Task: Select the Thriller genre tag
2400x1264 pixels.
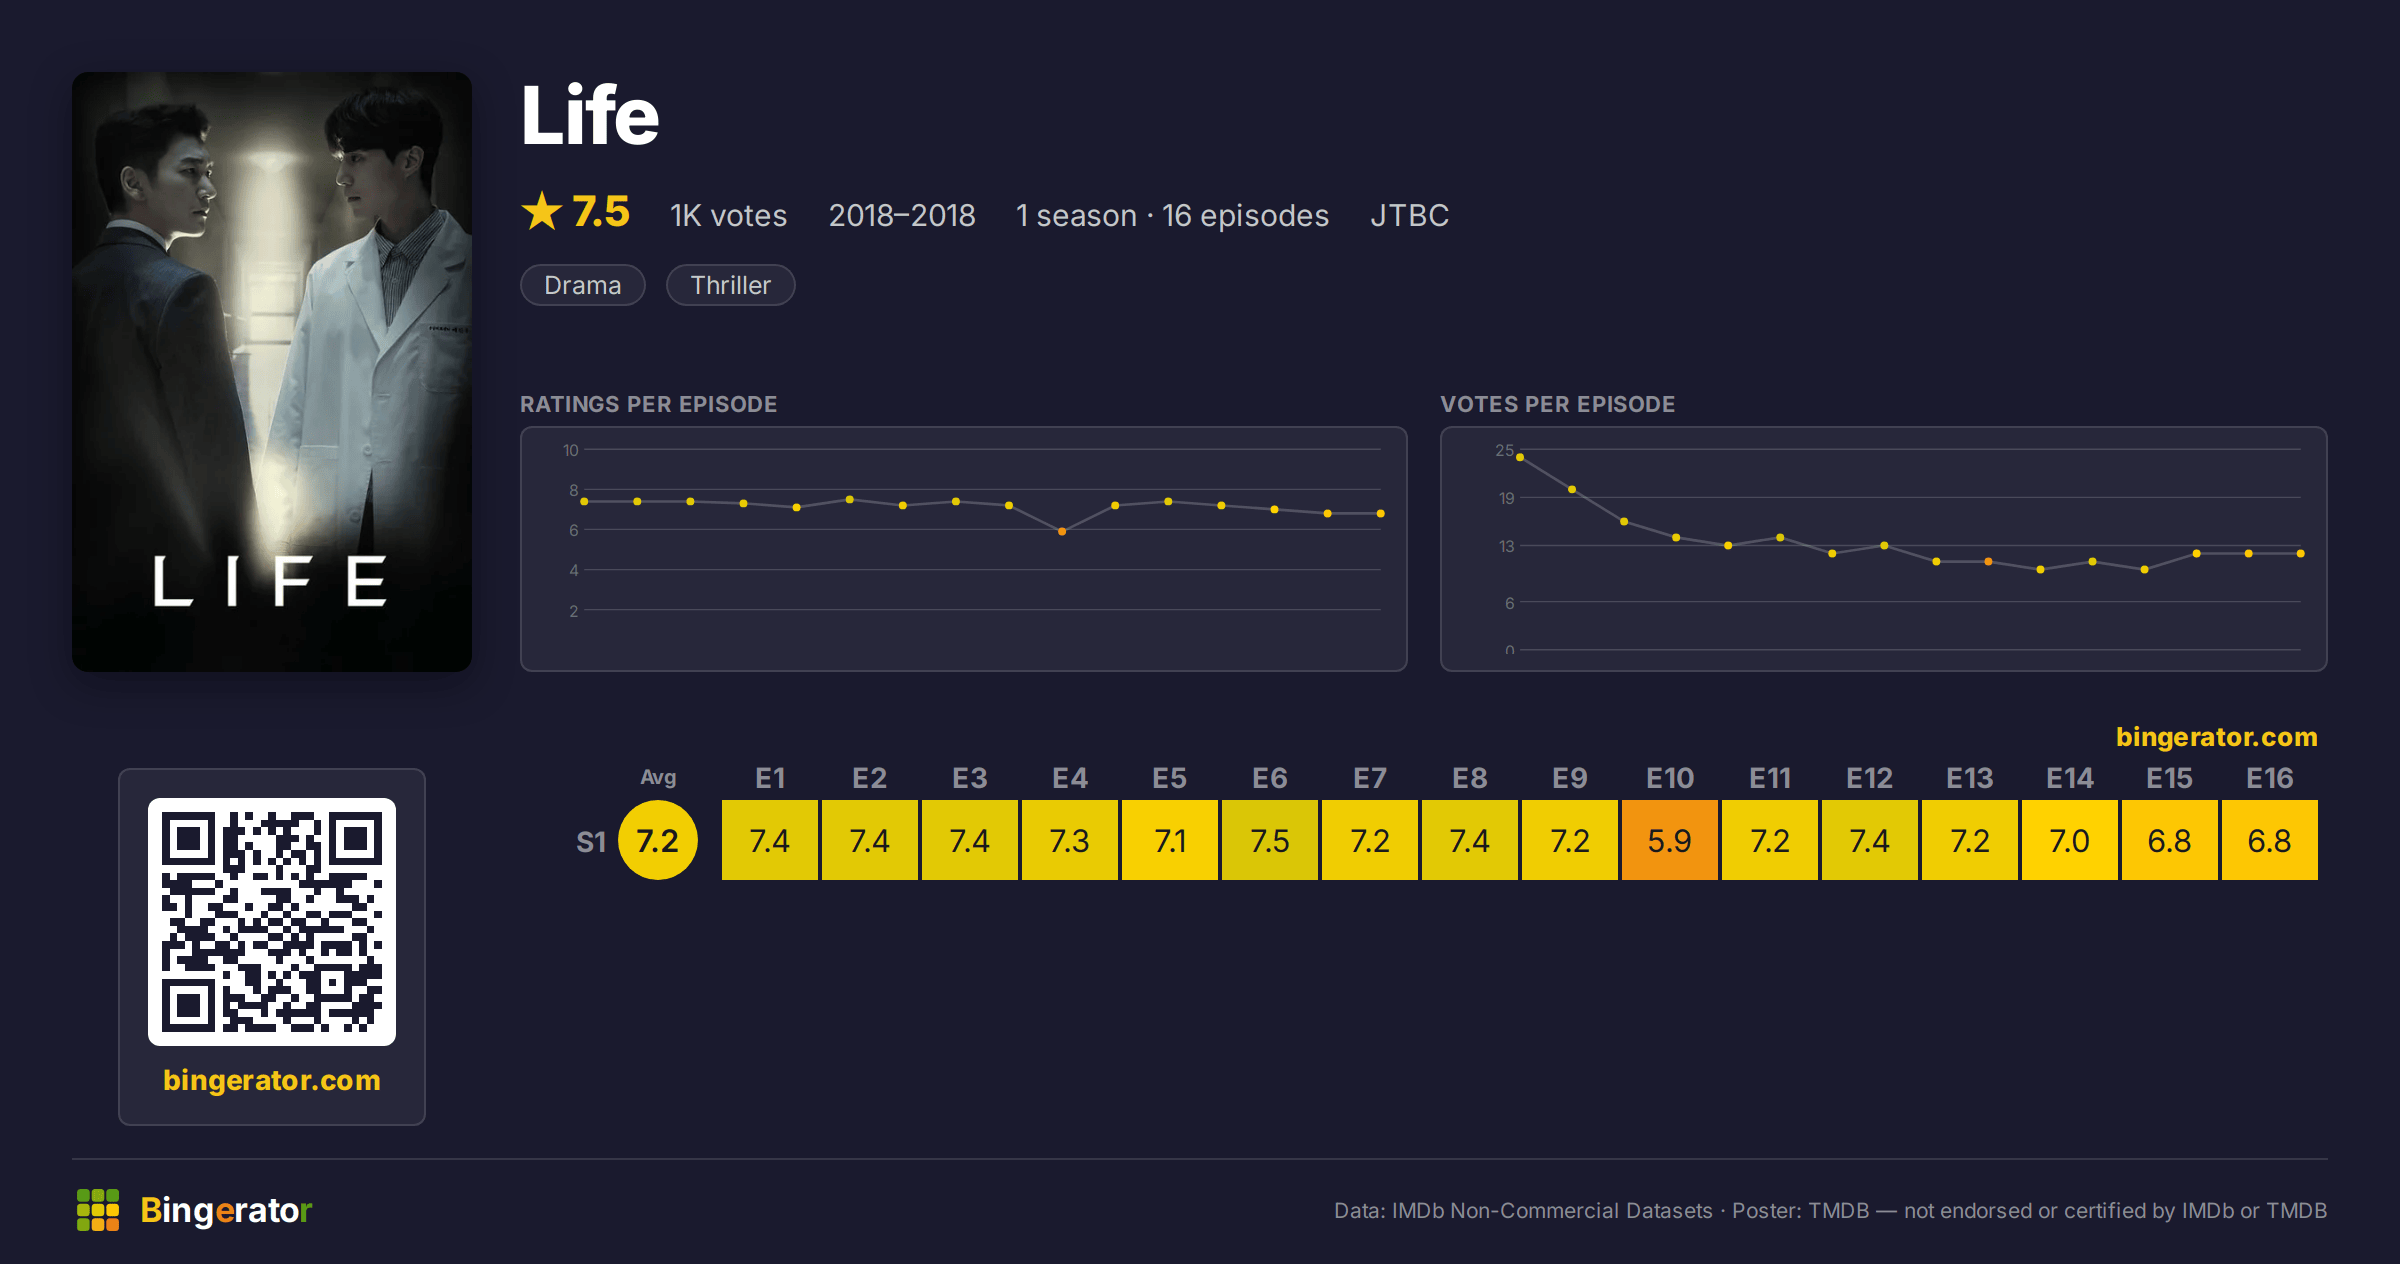Action: click(731, 285)
